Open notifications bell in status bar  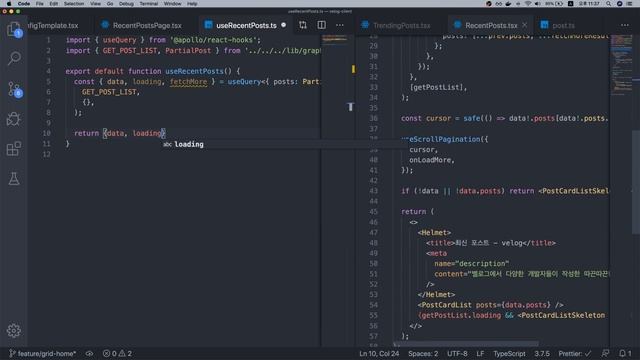[x=625, y=353]
